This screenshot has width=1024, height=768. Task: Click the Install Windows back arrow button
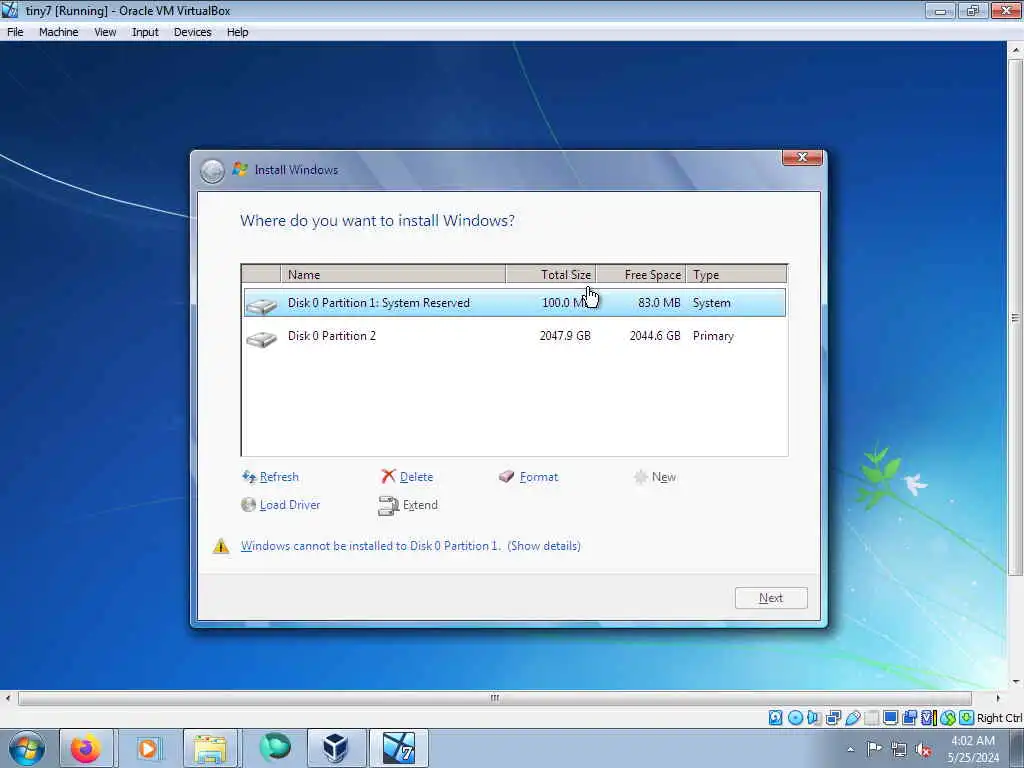[212, 171]
